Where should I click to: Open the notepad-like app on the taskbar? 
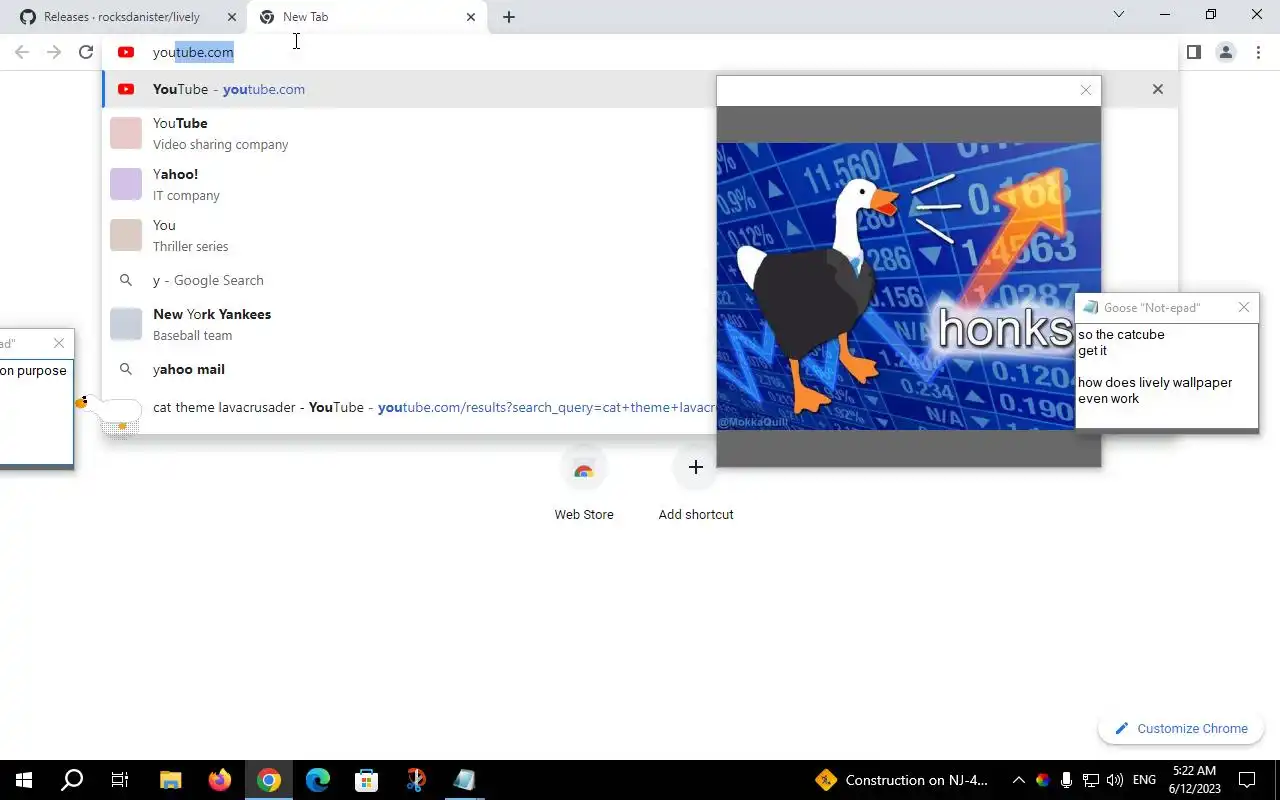pyautogui.click(x=465, y=780)
